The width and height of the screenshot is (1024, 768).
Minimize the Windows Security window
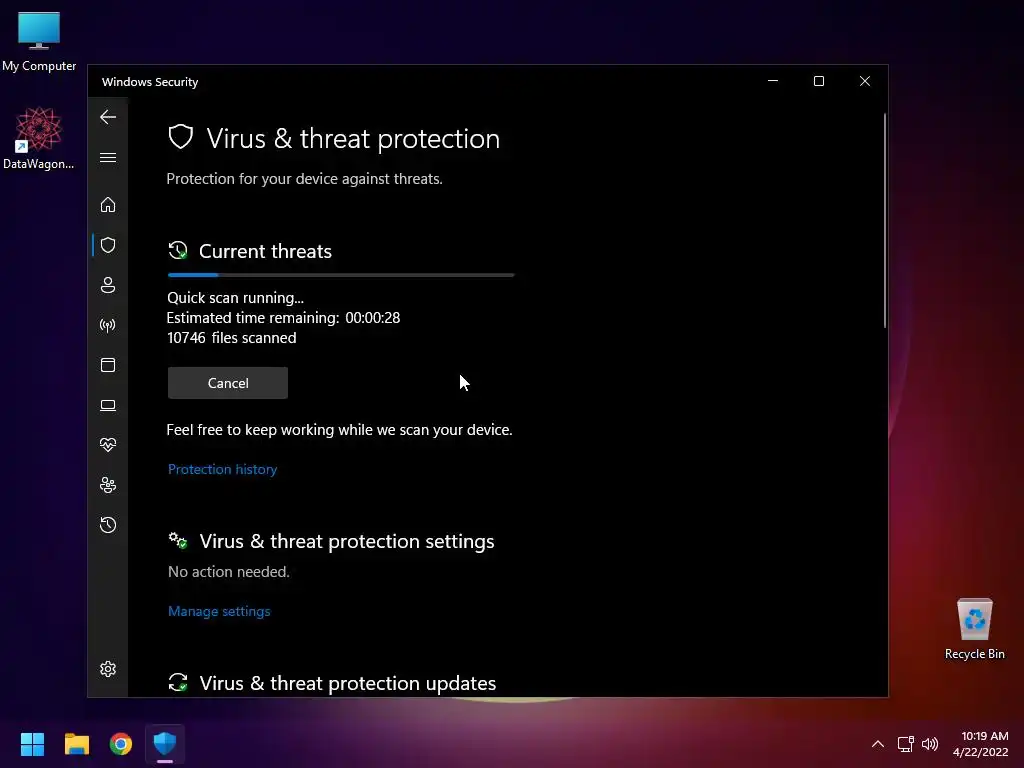point(773,81)
